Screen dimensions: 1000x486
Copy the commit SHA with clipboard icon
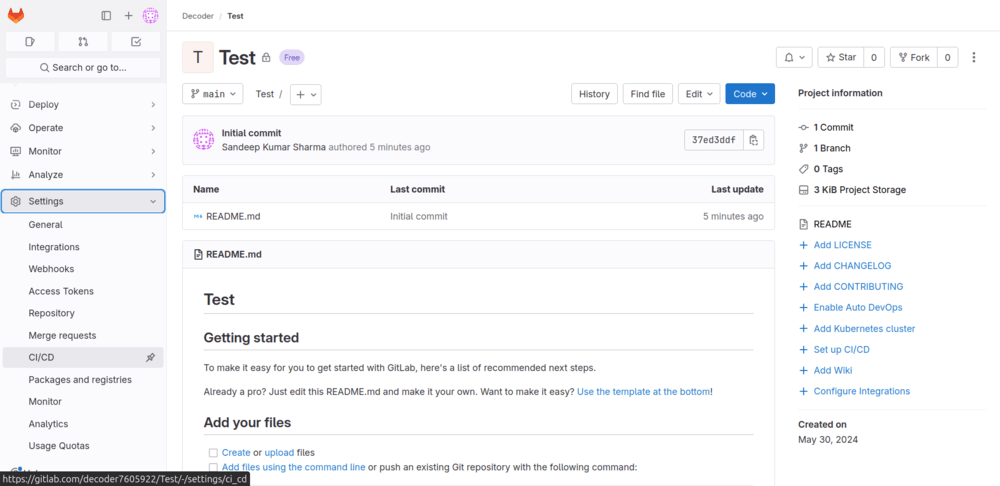755,140
